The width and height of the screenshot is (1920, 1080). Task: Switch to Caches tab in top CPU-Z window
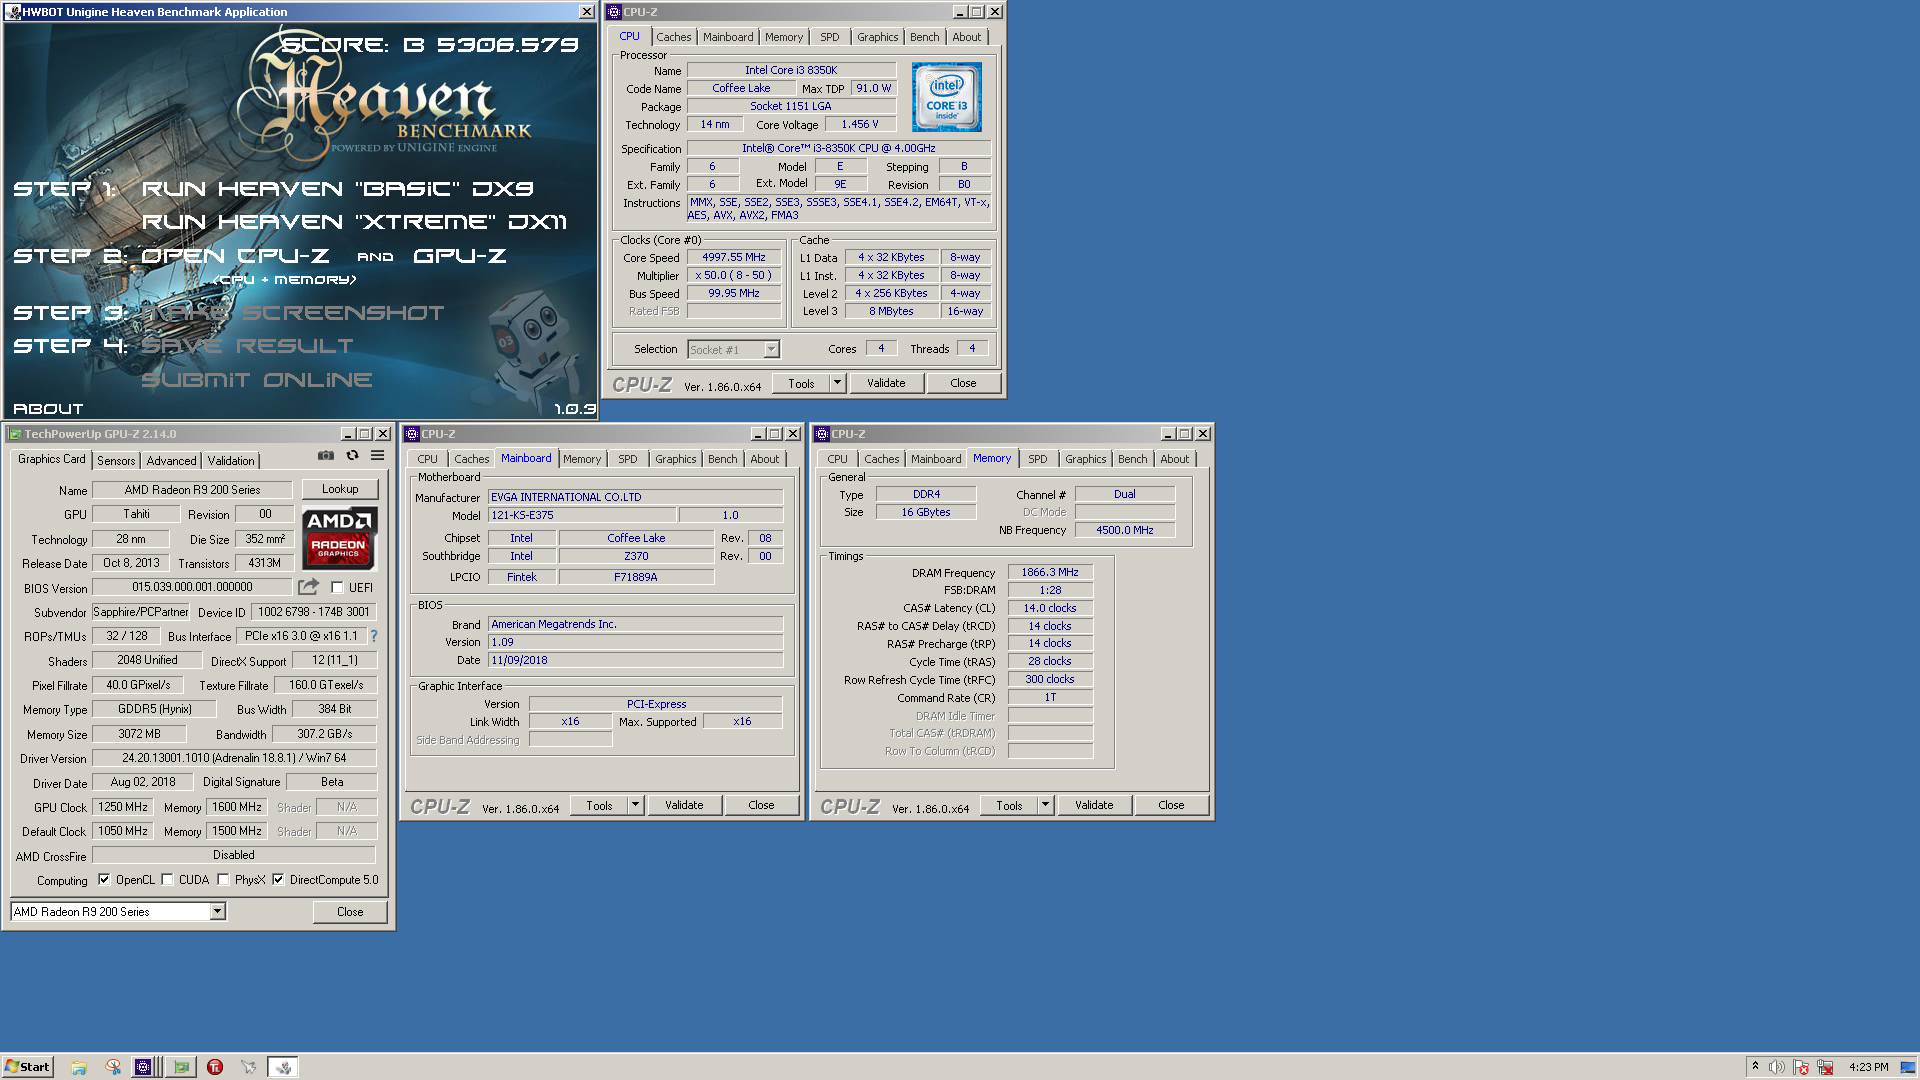point(673,37)
